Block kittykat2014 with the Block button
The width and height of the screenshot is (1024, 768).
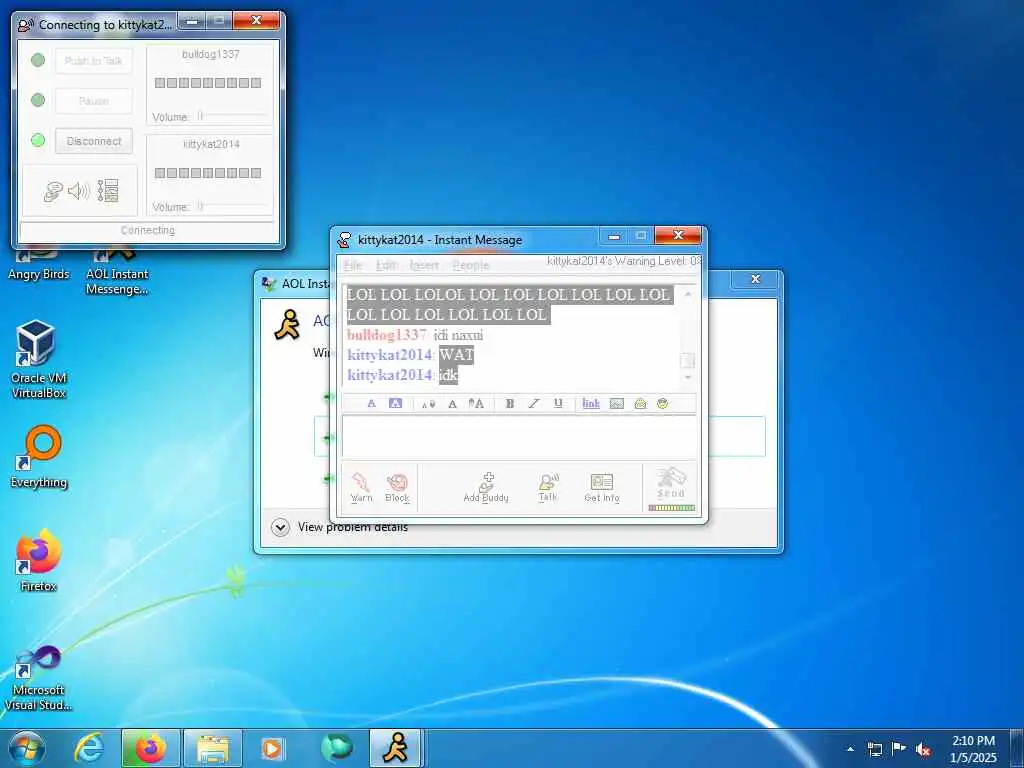point(397,488)
